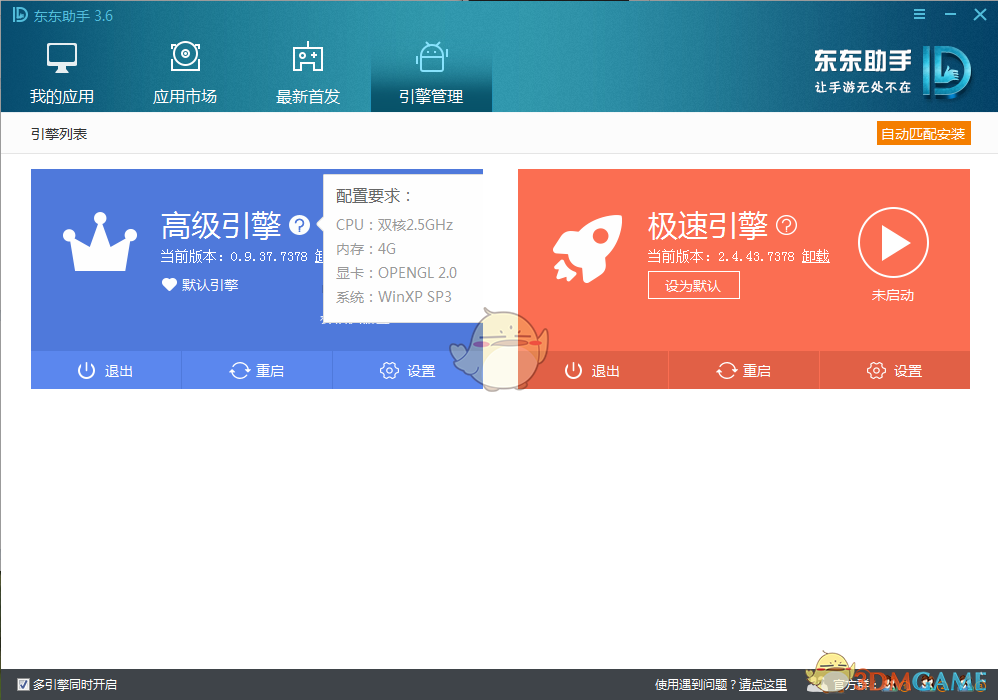Switch to the 应用市场 tab

(185, 73)
